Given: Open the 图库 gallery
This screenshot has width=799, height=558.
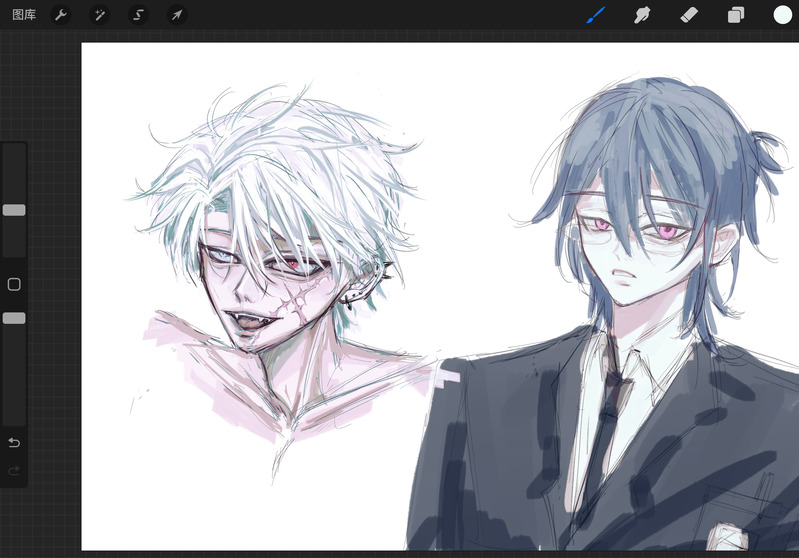Looking at the screenshot, I should click(24, 15).
